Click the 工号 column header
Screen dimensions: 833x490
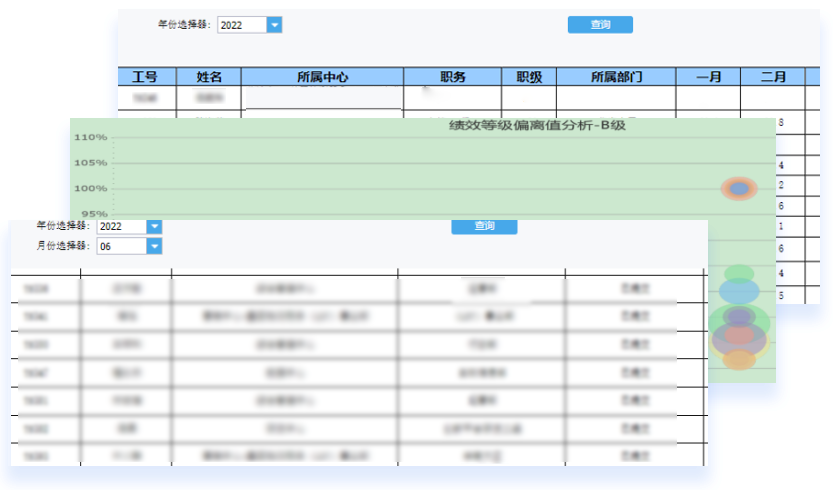coord(146,77)
